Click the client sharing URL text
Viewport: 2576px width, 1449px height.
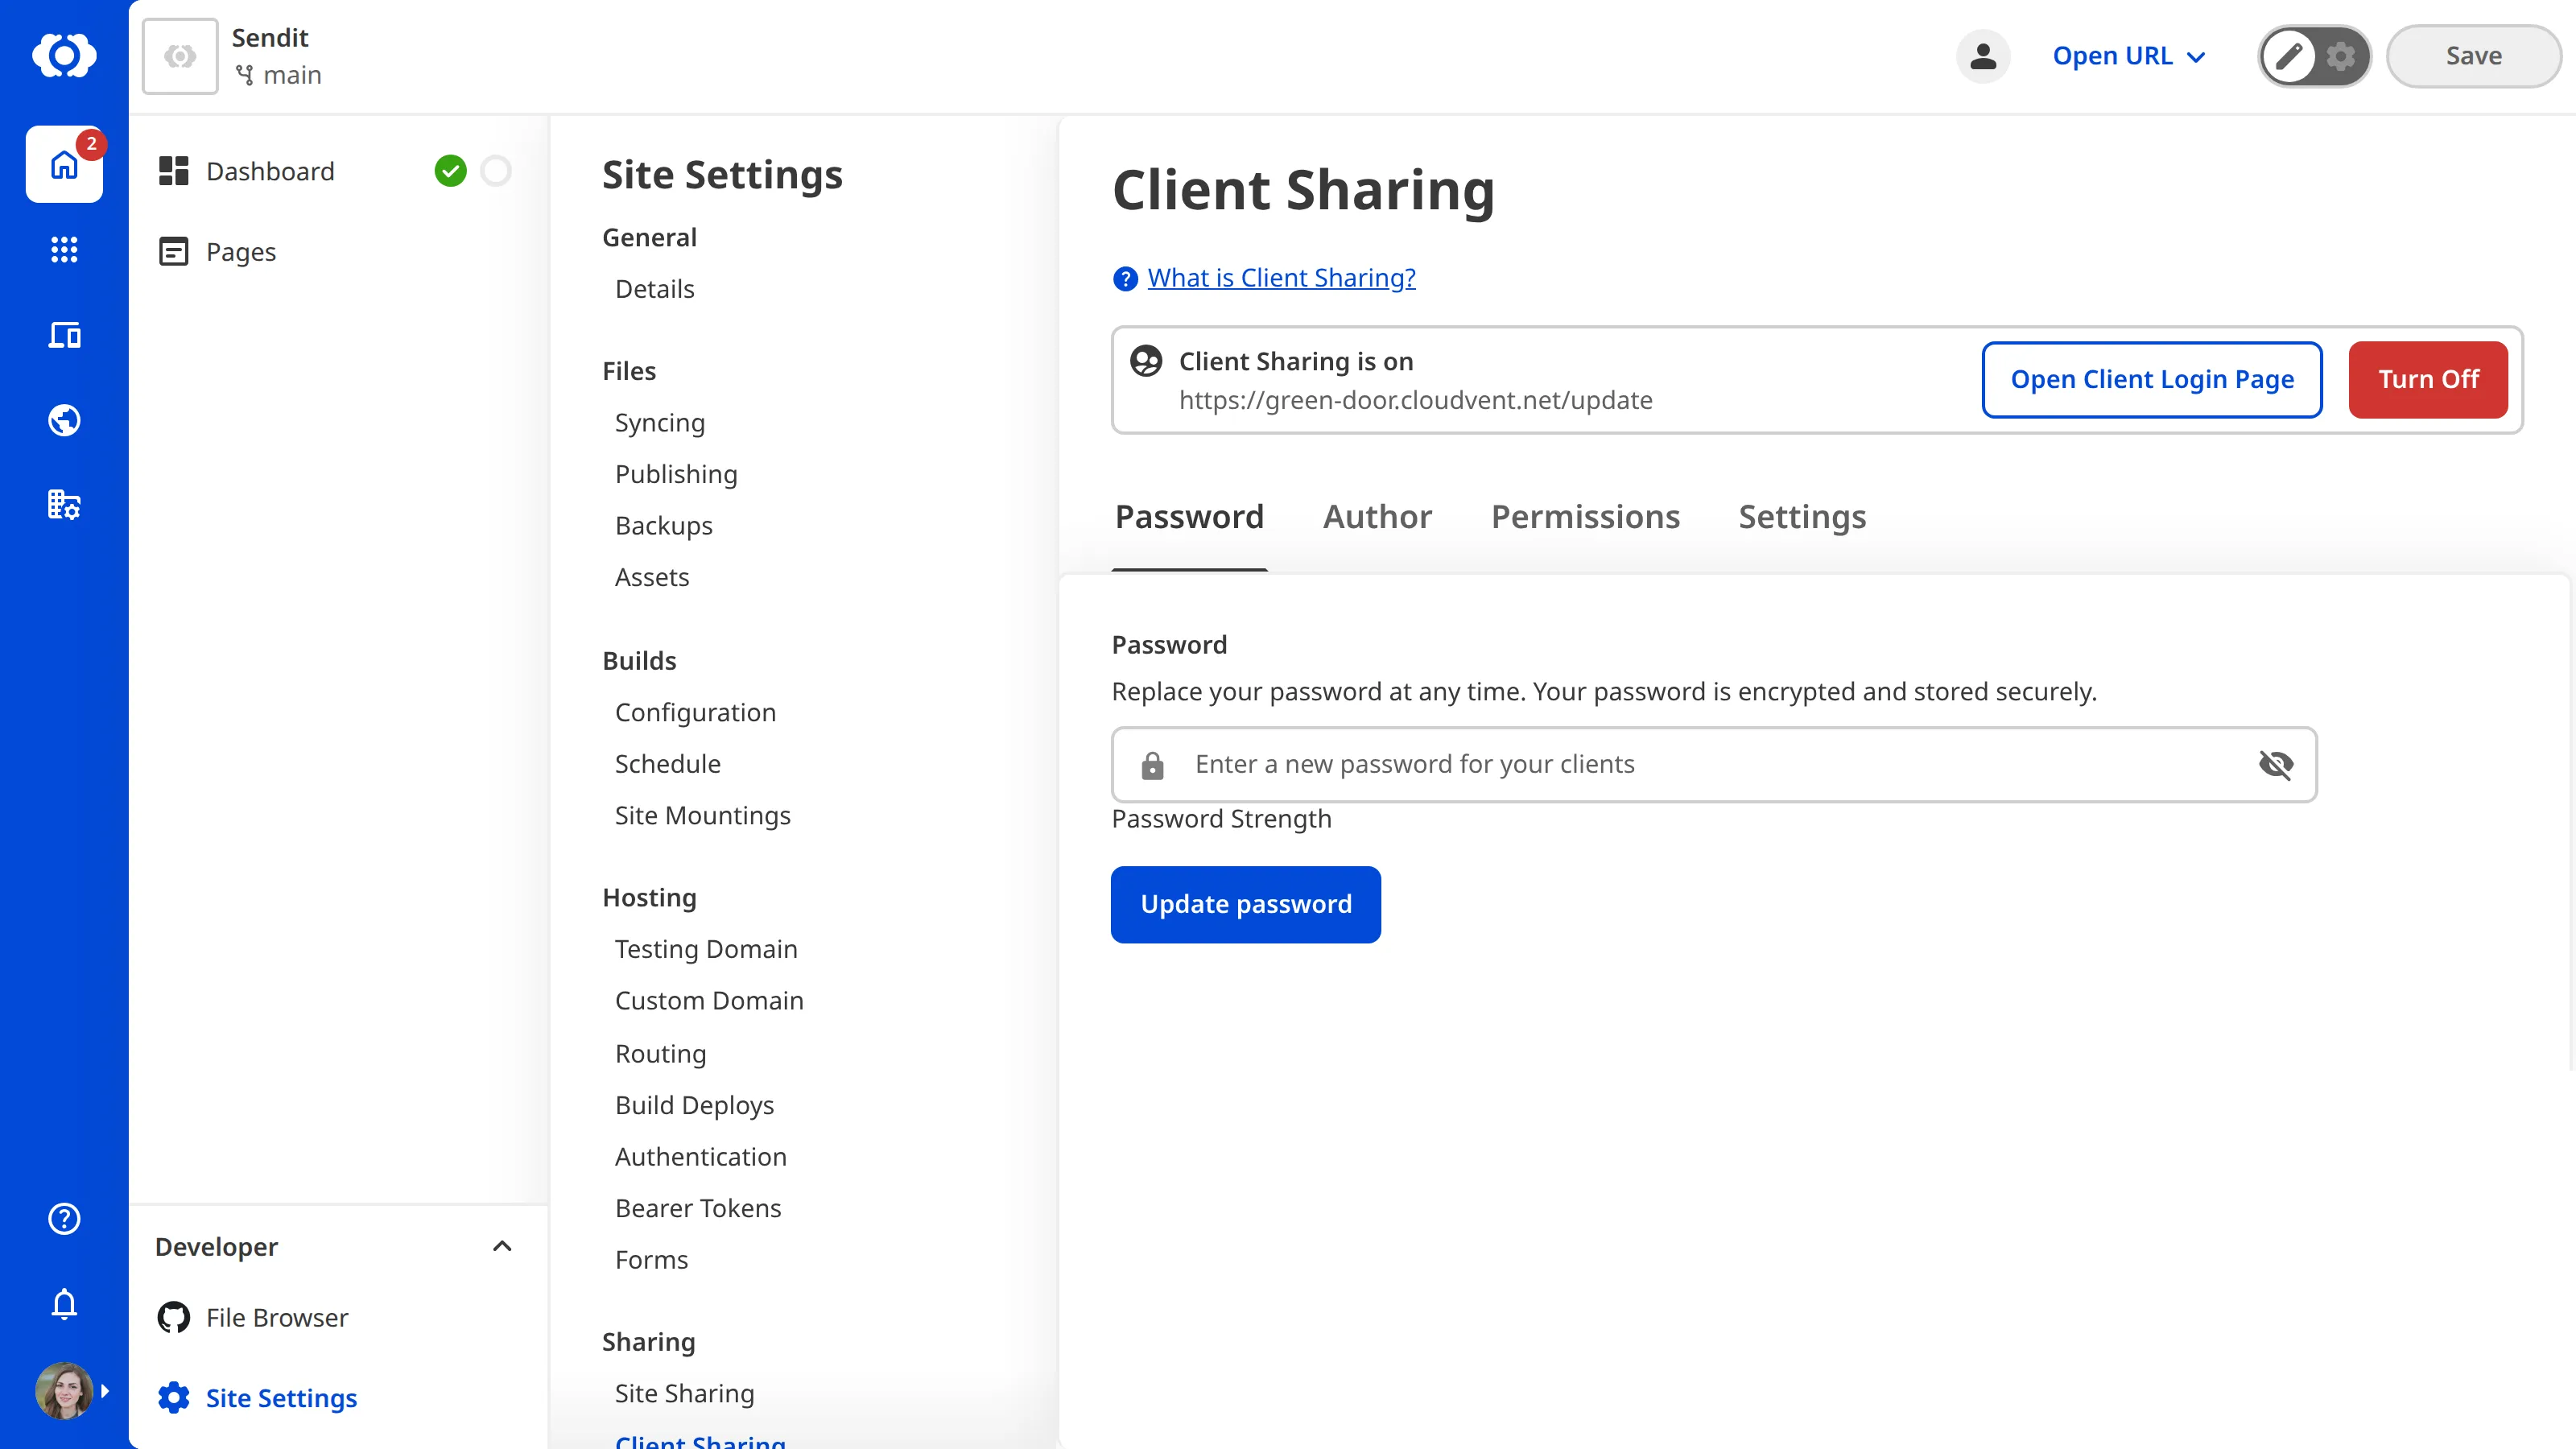1415,400
